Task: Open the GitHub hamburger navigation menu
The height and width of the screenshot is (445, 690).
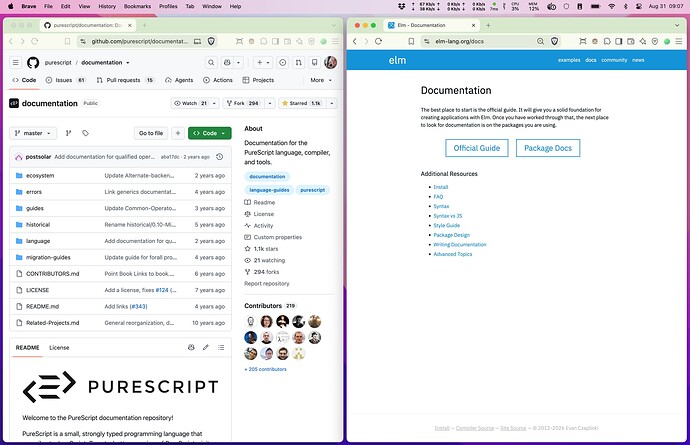Action: tap(15, 63)
